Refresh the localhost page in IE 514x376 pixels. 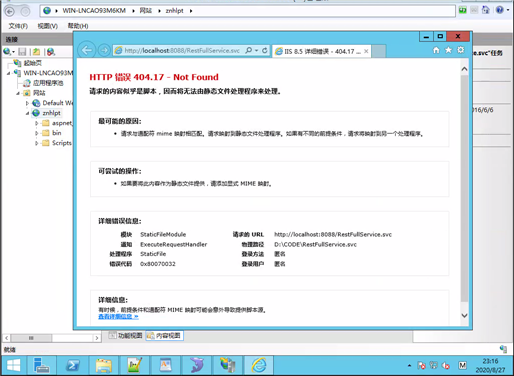265,50
